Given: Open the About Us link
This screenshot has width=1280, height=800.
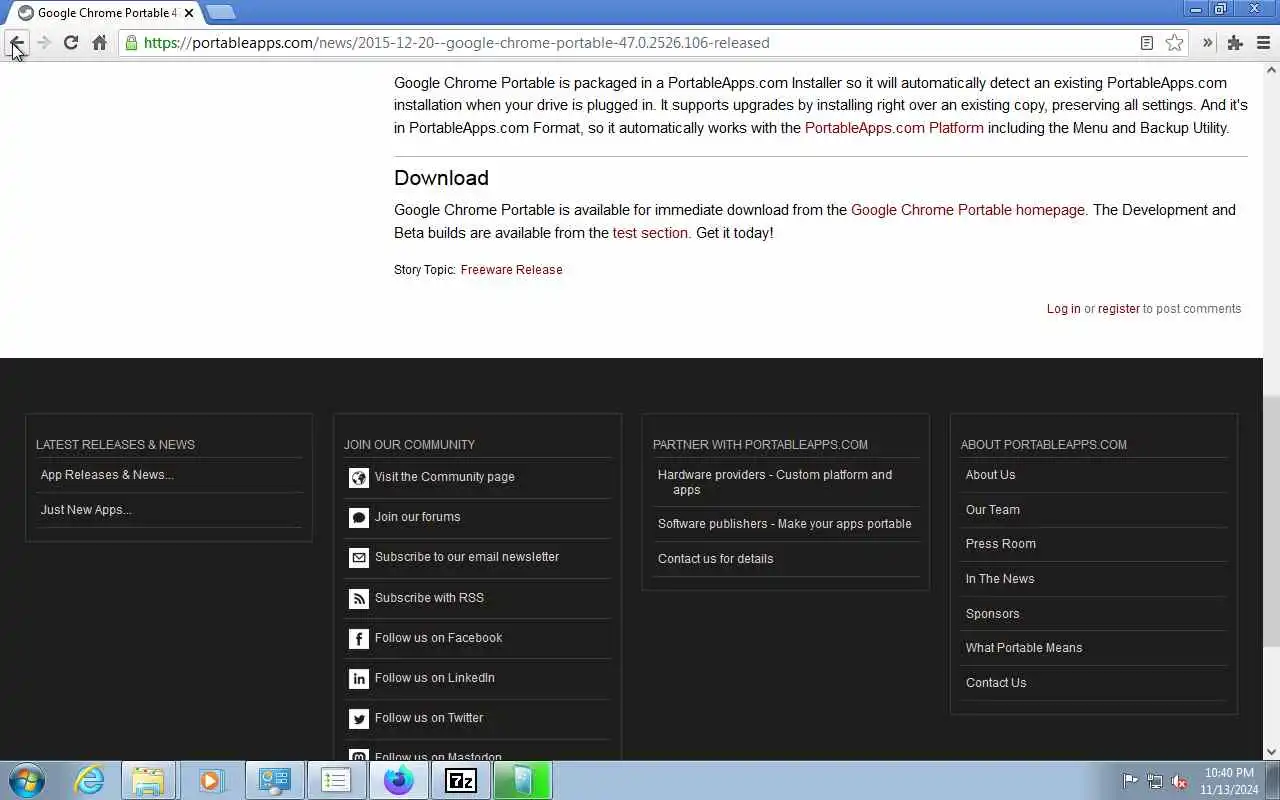Looking at the screenshot, I should [990, 475].
